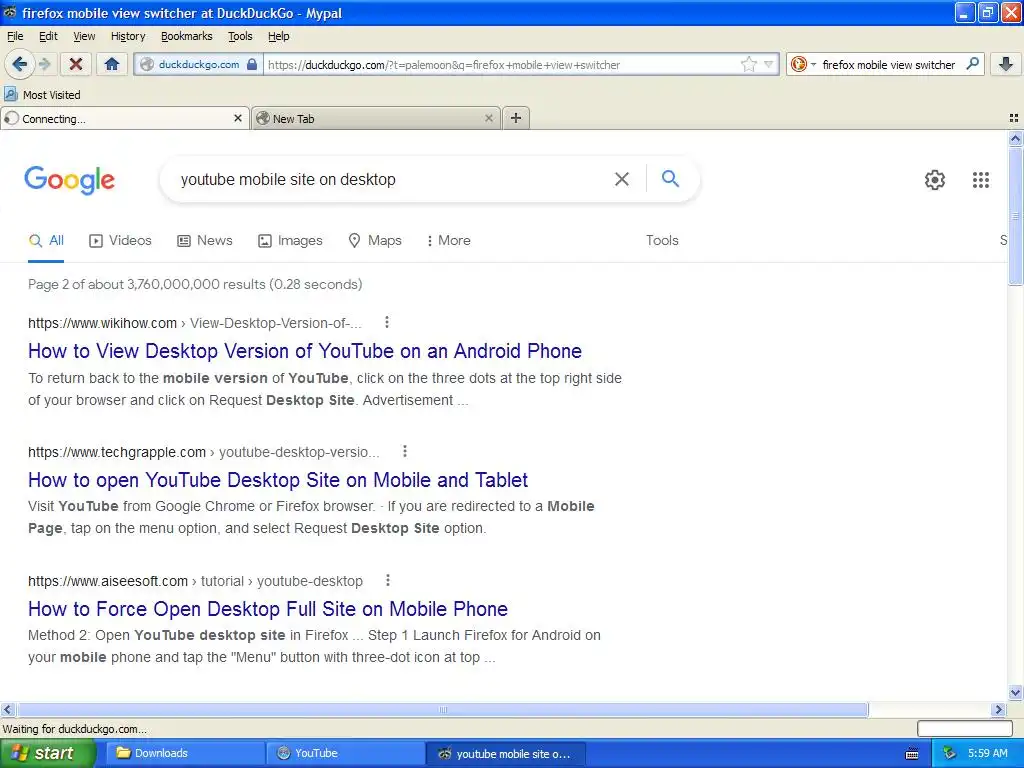Open a new tab with the plus button
This screenshot has height=768, width=1024.
[516, 118]
